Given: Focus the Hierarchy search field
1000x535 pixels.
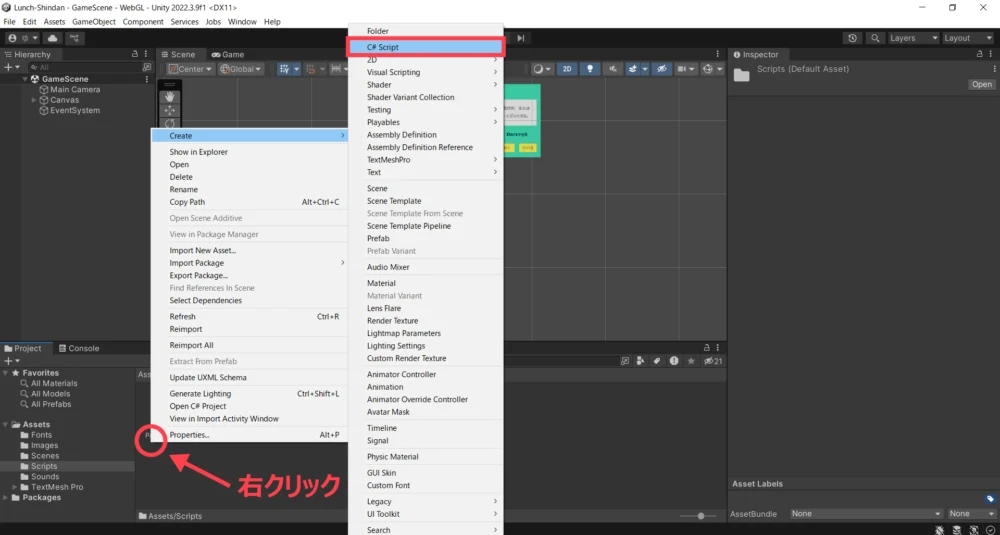Looking at the screenshot, I should (88, 67).
